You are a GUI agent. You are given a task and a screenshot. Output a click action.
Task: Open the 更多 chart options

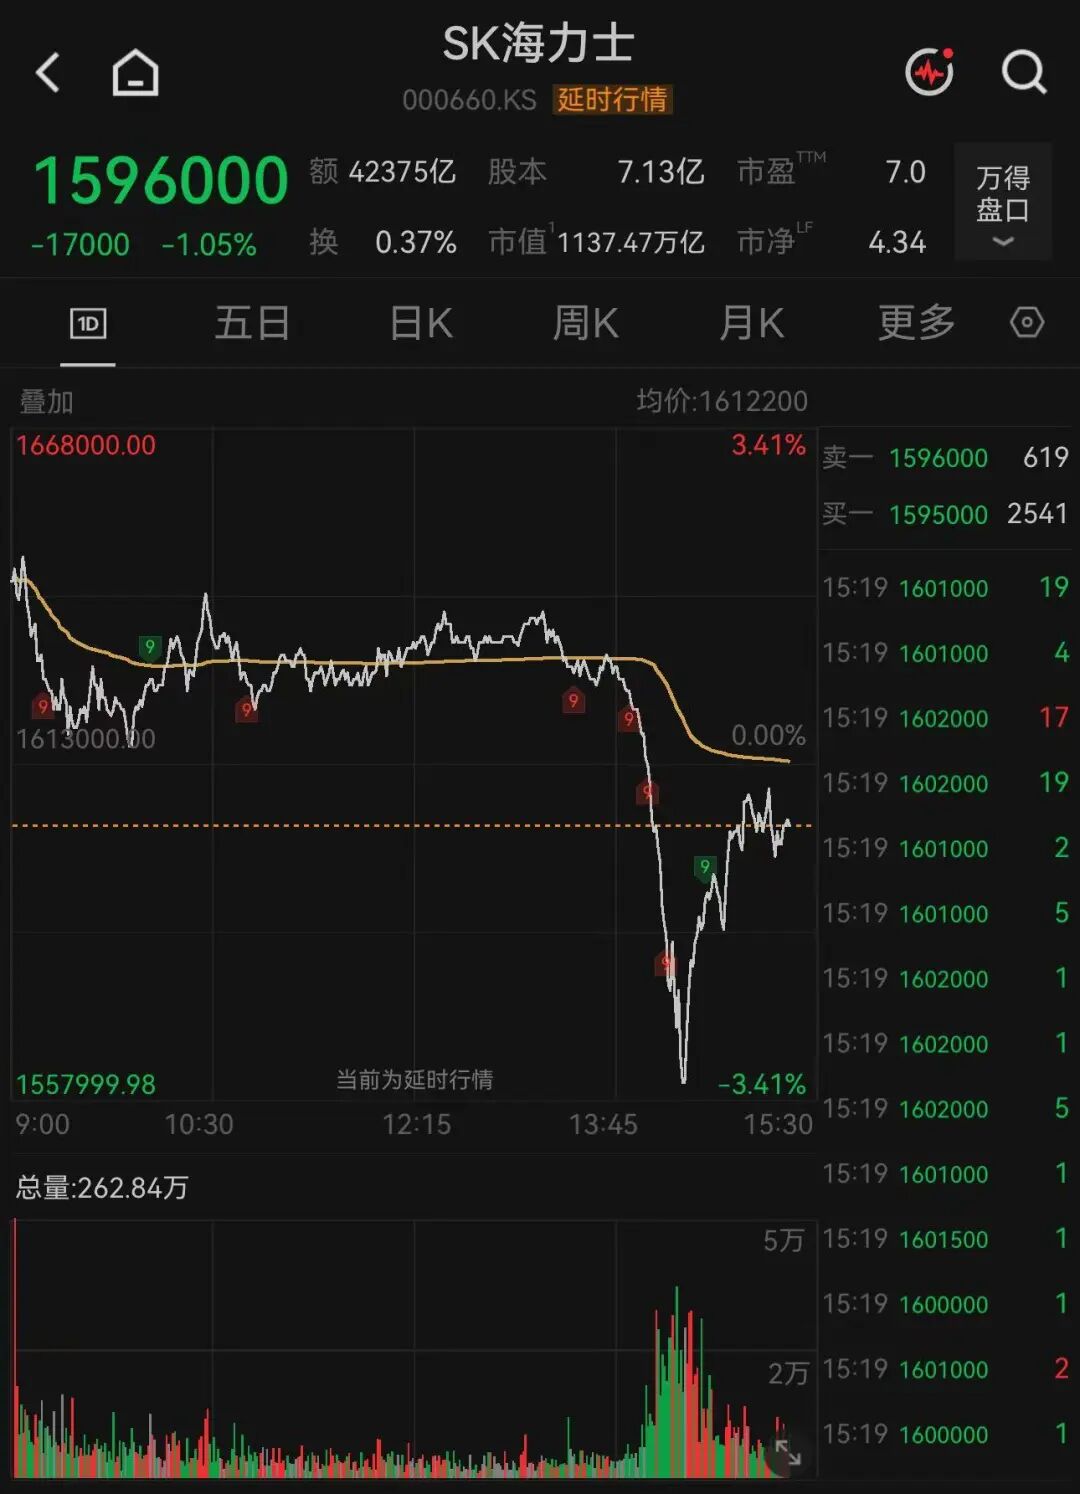click(x=917, y=322)
